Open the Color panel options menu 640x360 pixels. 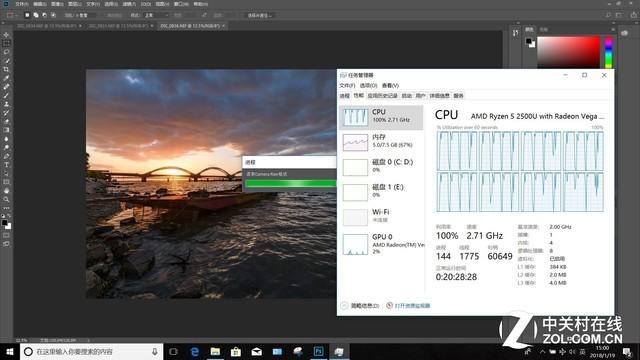613,29
